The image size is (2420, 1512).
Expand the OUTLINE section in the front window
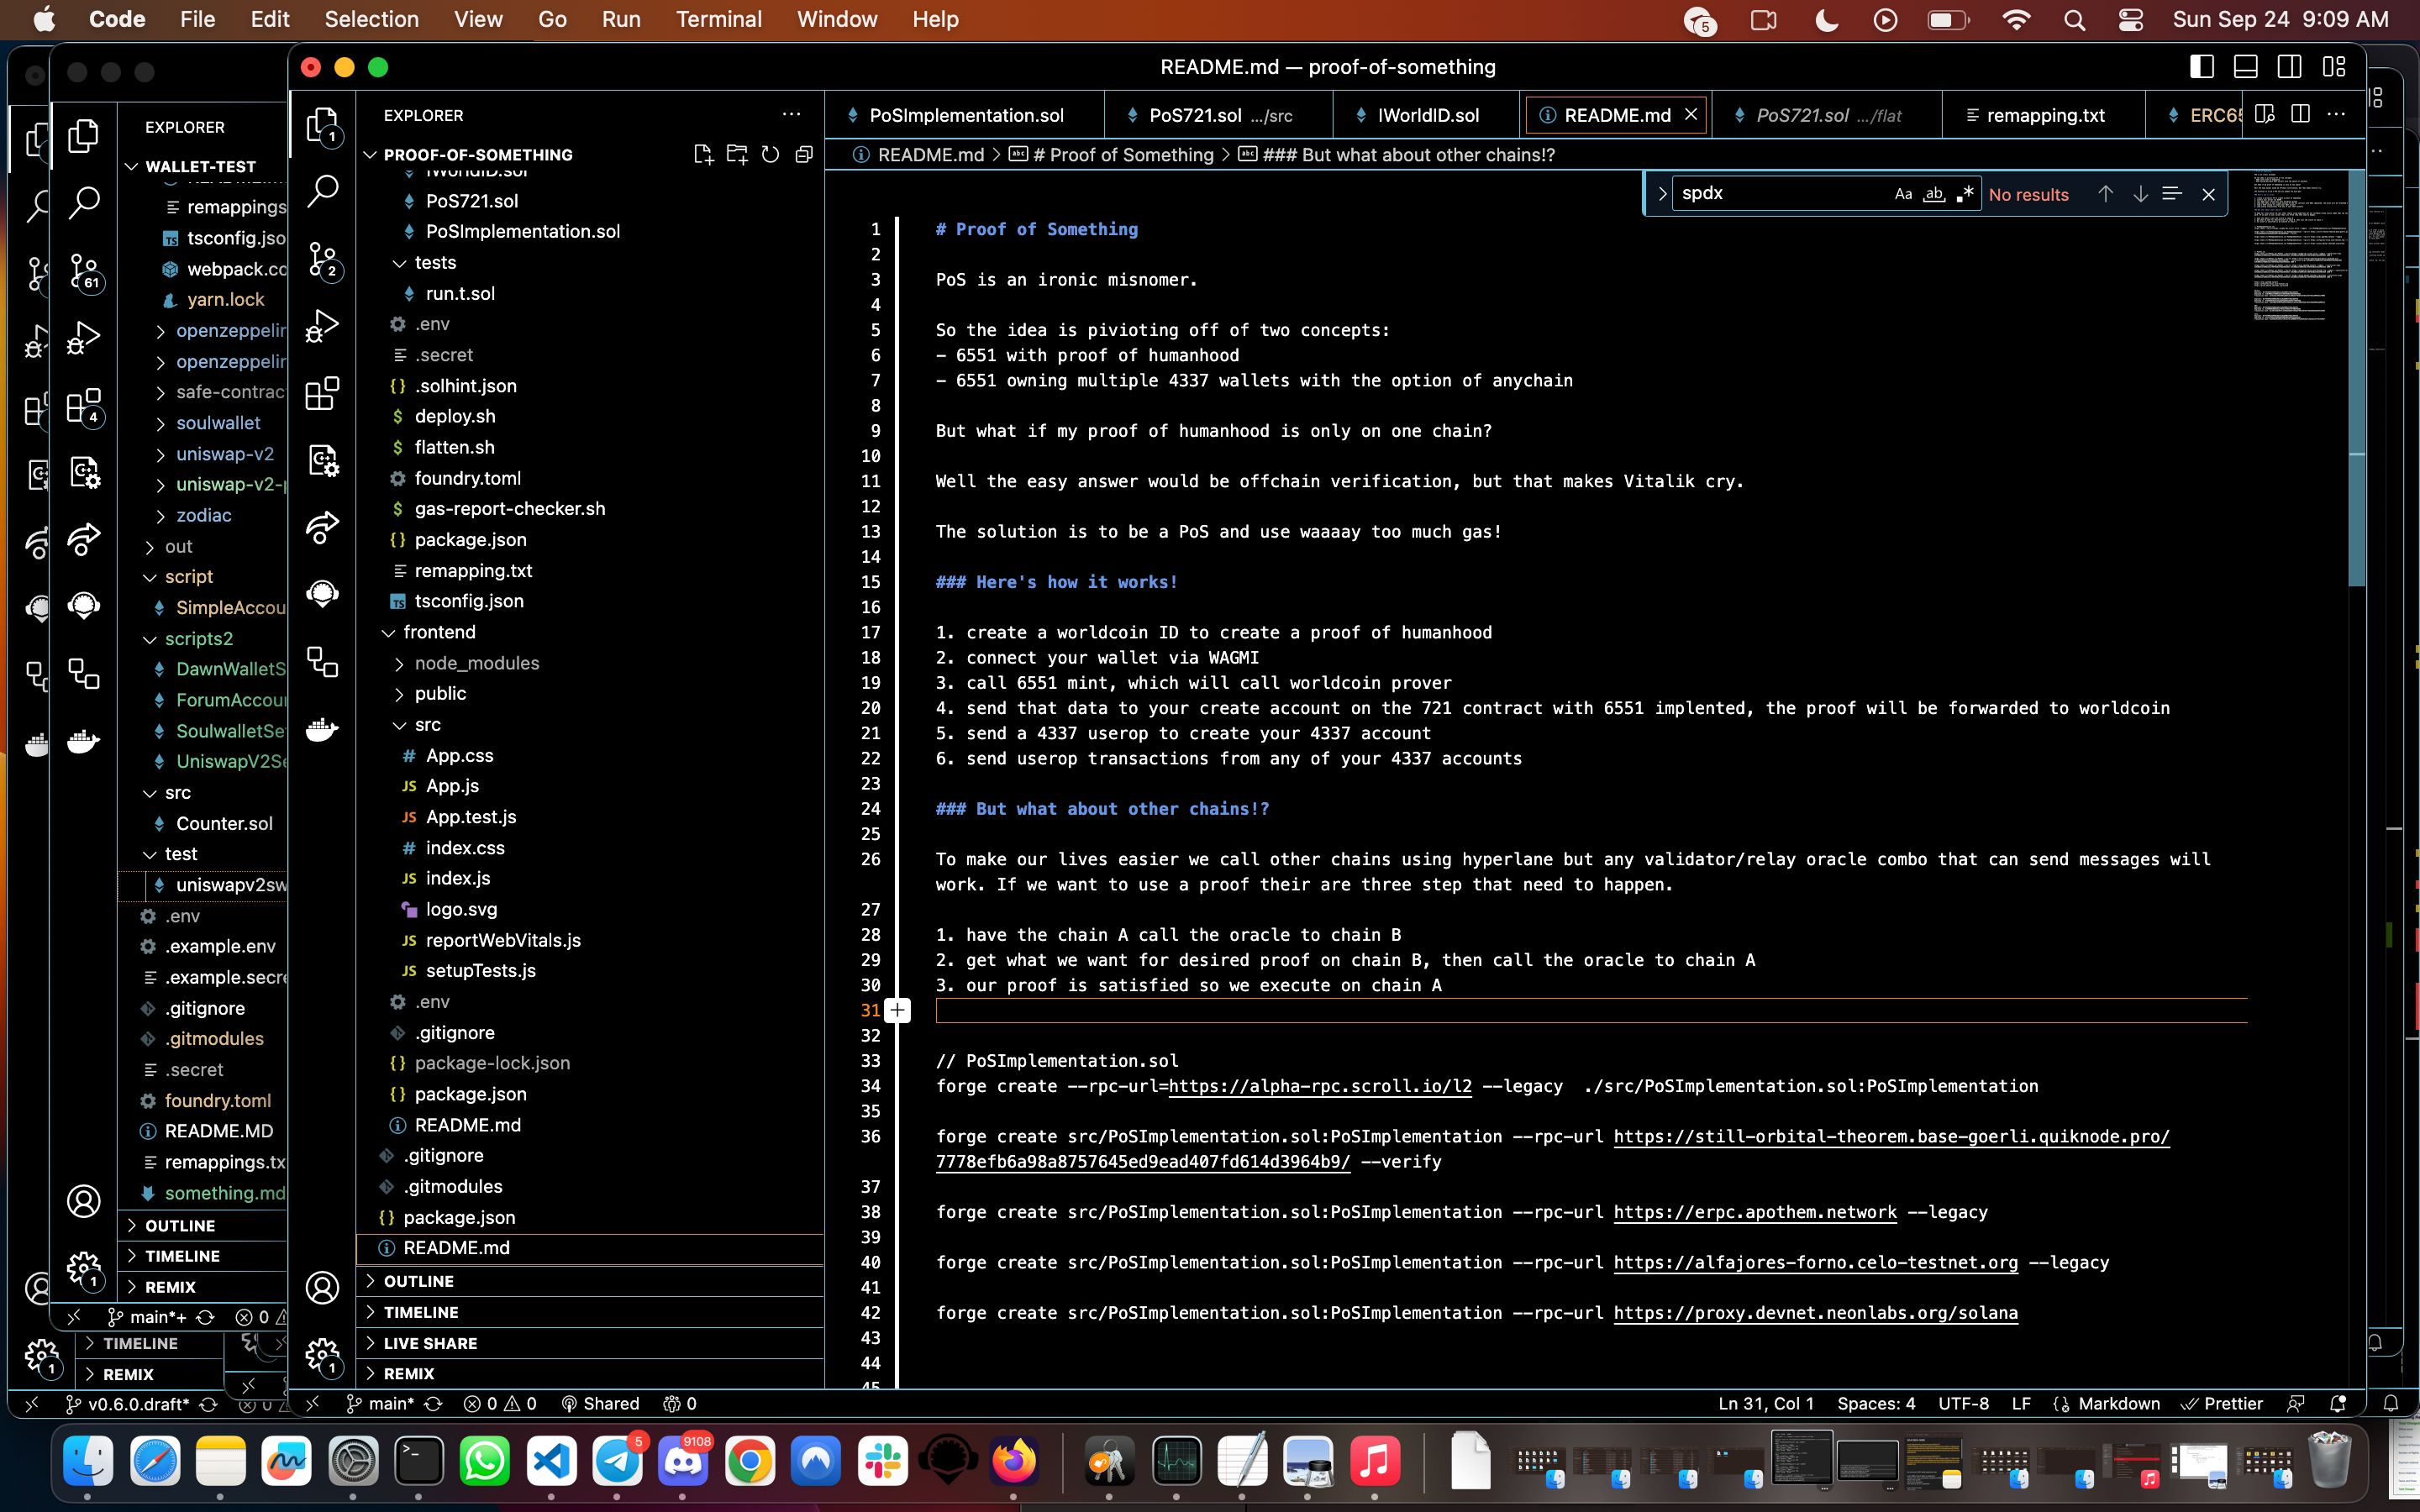(x=590, y=1281)
